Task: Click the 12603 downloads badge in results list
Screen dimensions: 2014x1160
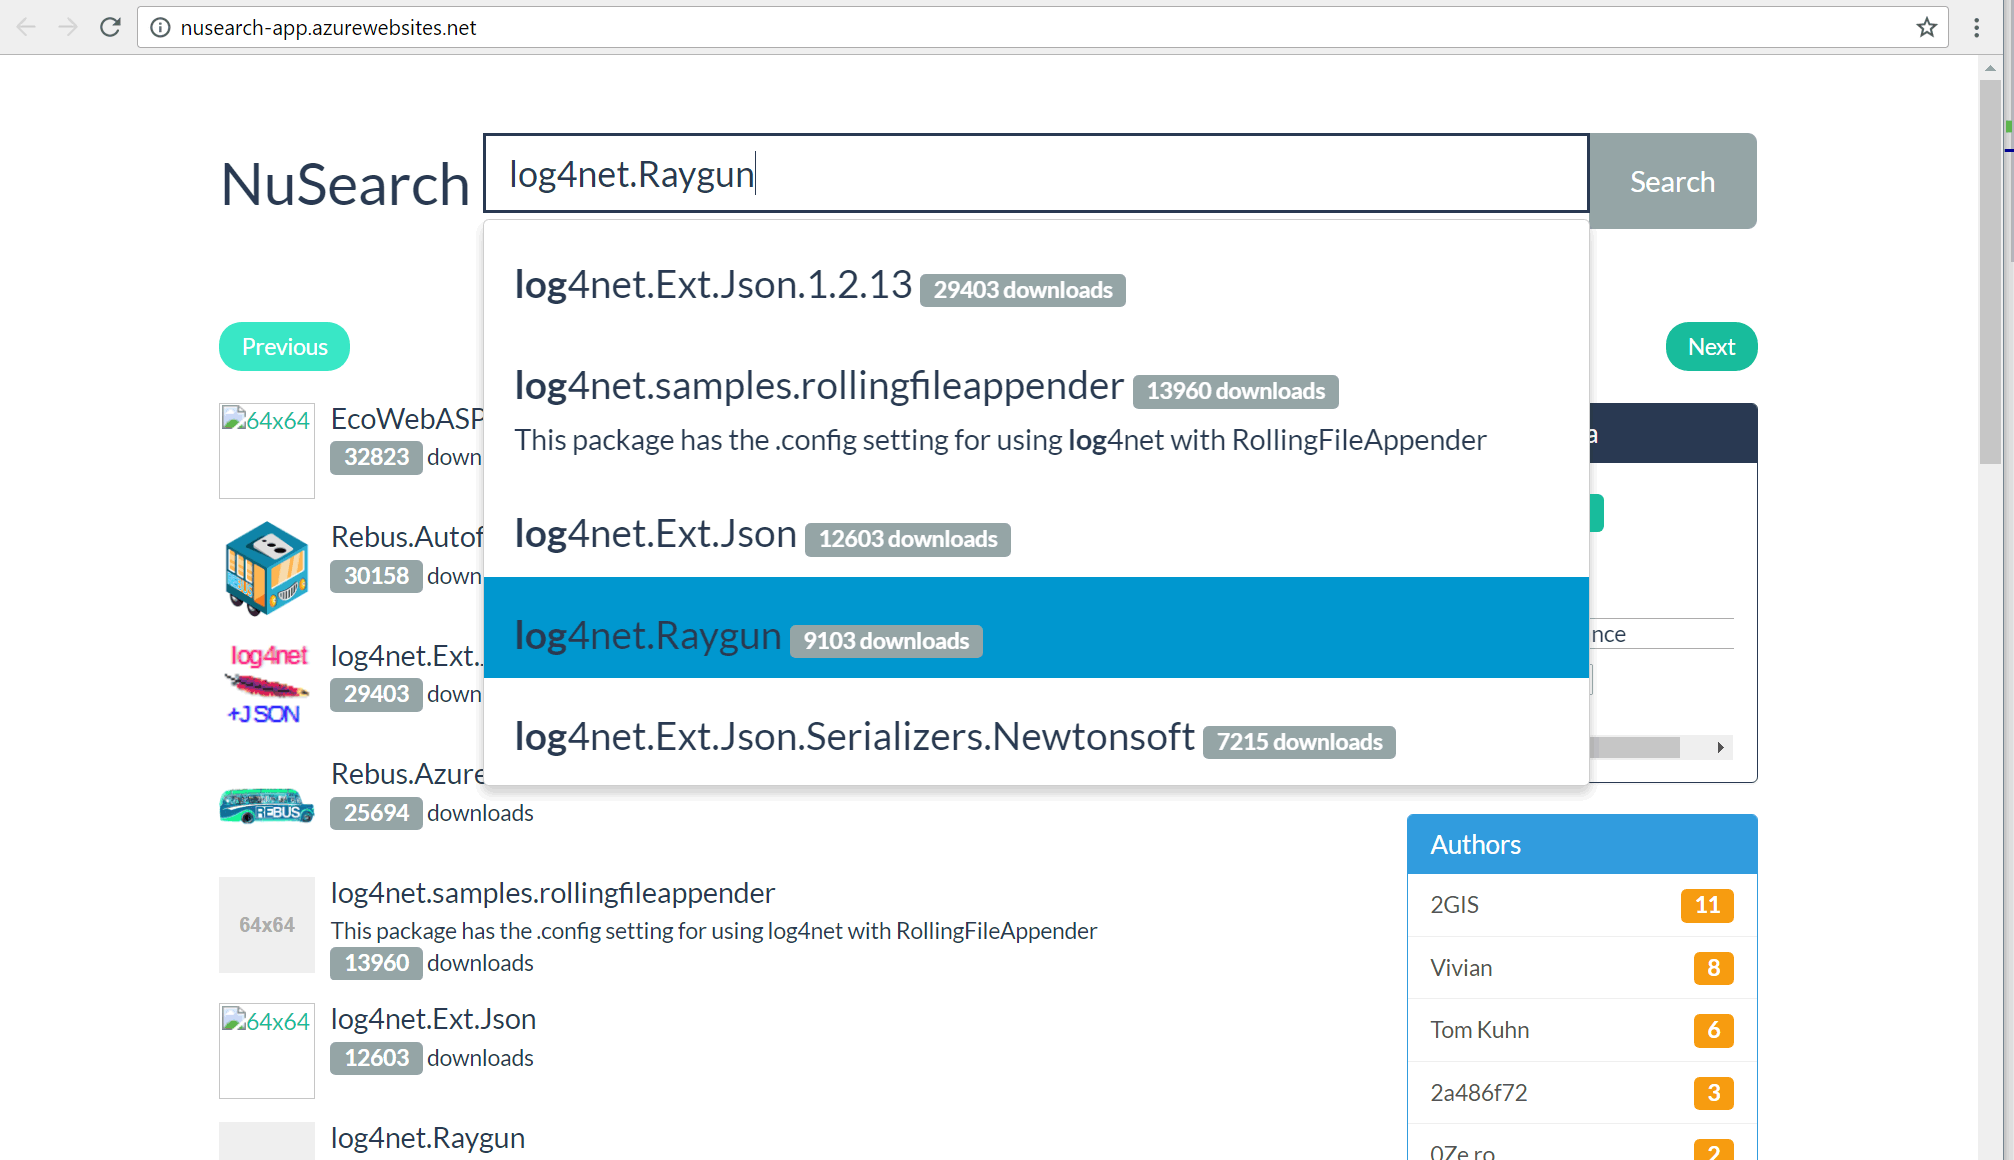Action: [x=376, y=1058]
